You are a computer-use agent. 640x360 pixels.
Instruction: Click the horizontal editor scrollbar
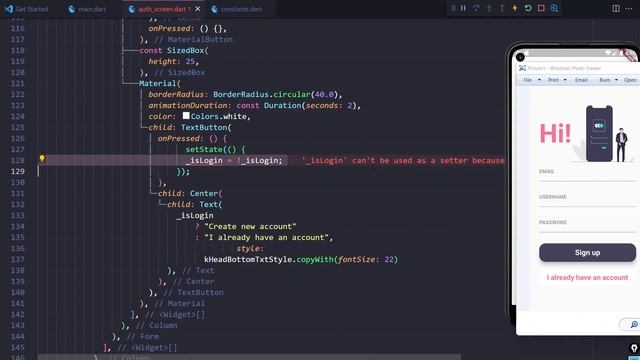[x=249, y=357]
